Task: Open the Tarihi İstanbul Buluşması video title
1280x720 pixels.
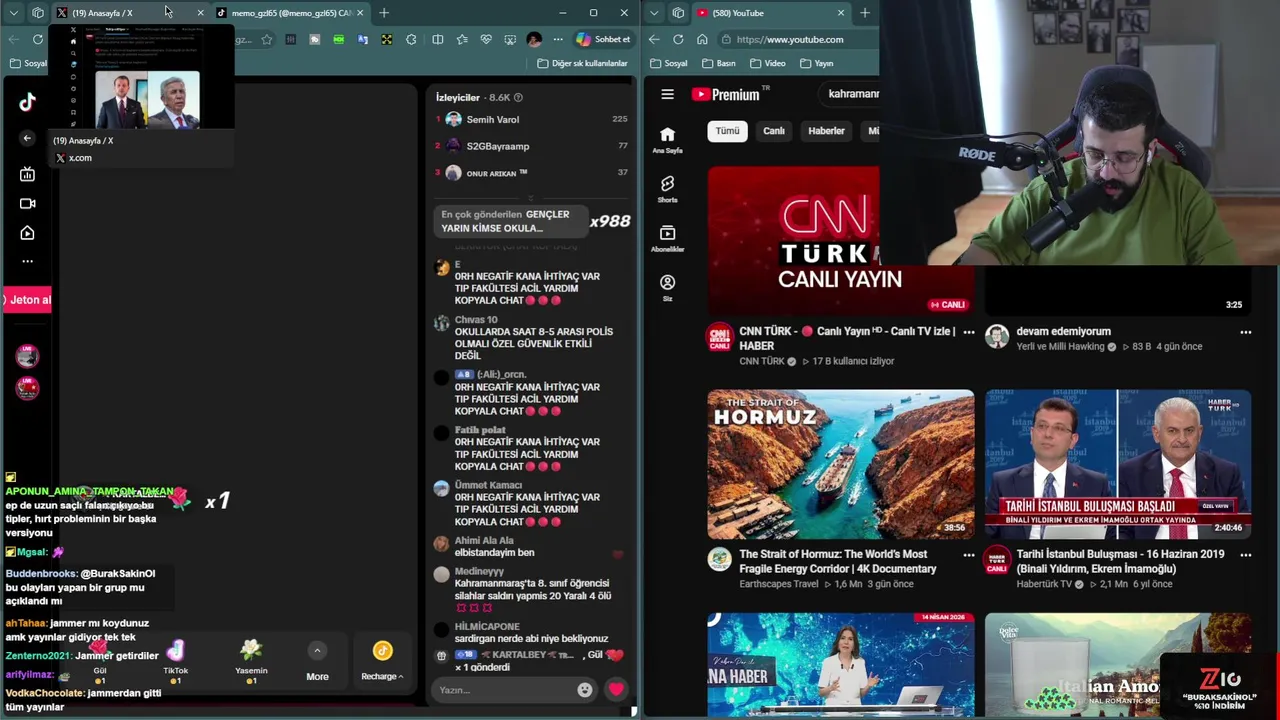Action: (x=1120, y=561)
